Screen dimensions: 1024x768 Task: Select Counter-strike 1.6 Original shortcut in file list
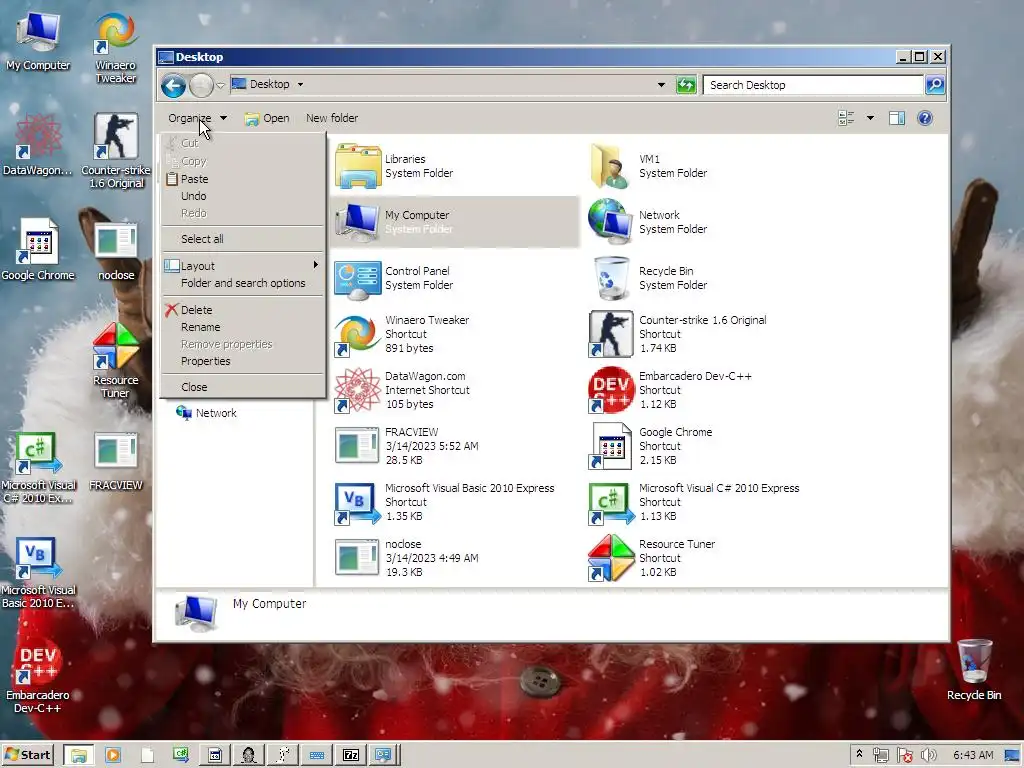pos(610,334)
